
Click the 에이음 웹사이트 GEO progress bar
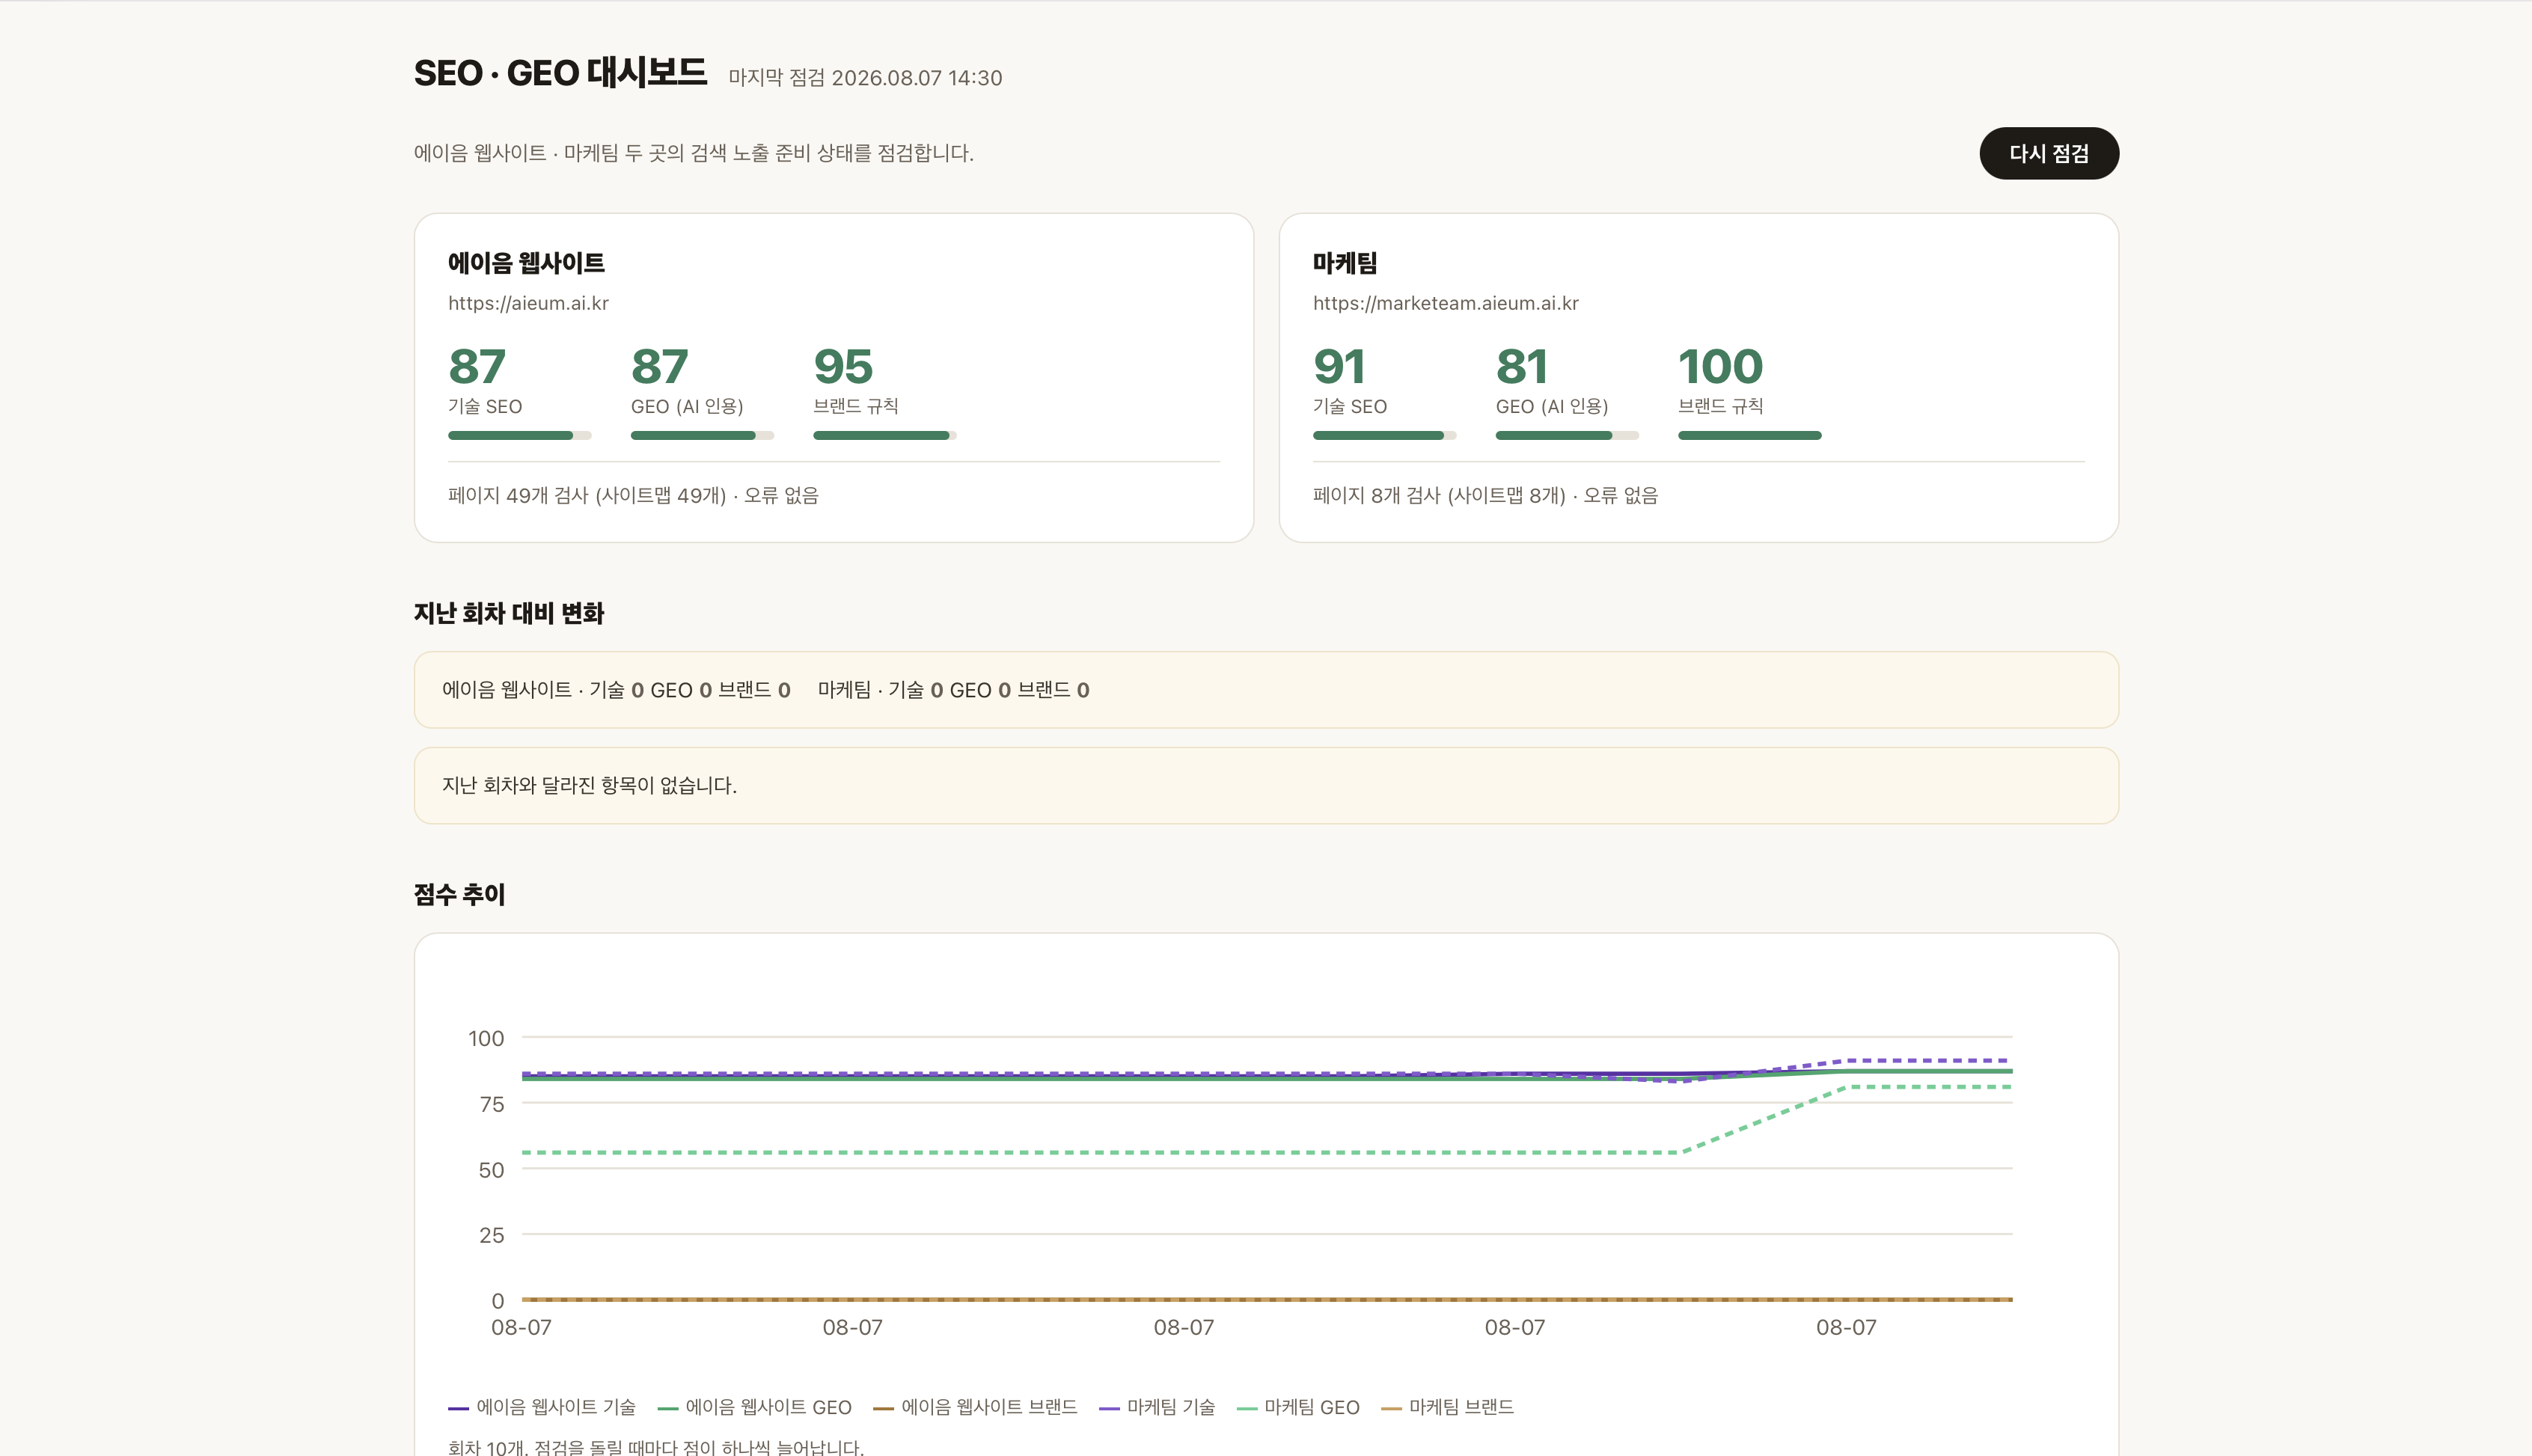click(x=702, y=436)
